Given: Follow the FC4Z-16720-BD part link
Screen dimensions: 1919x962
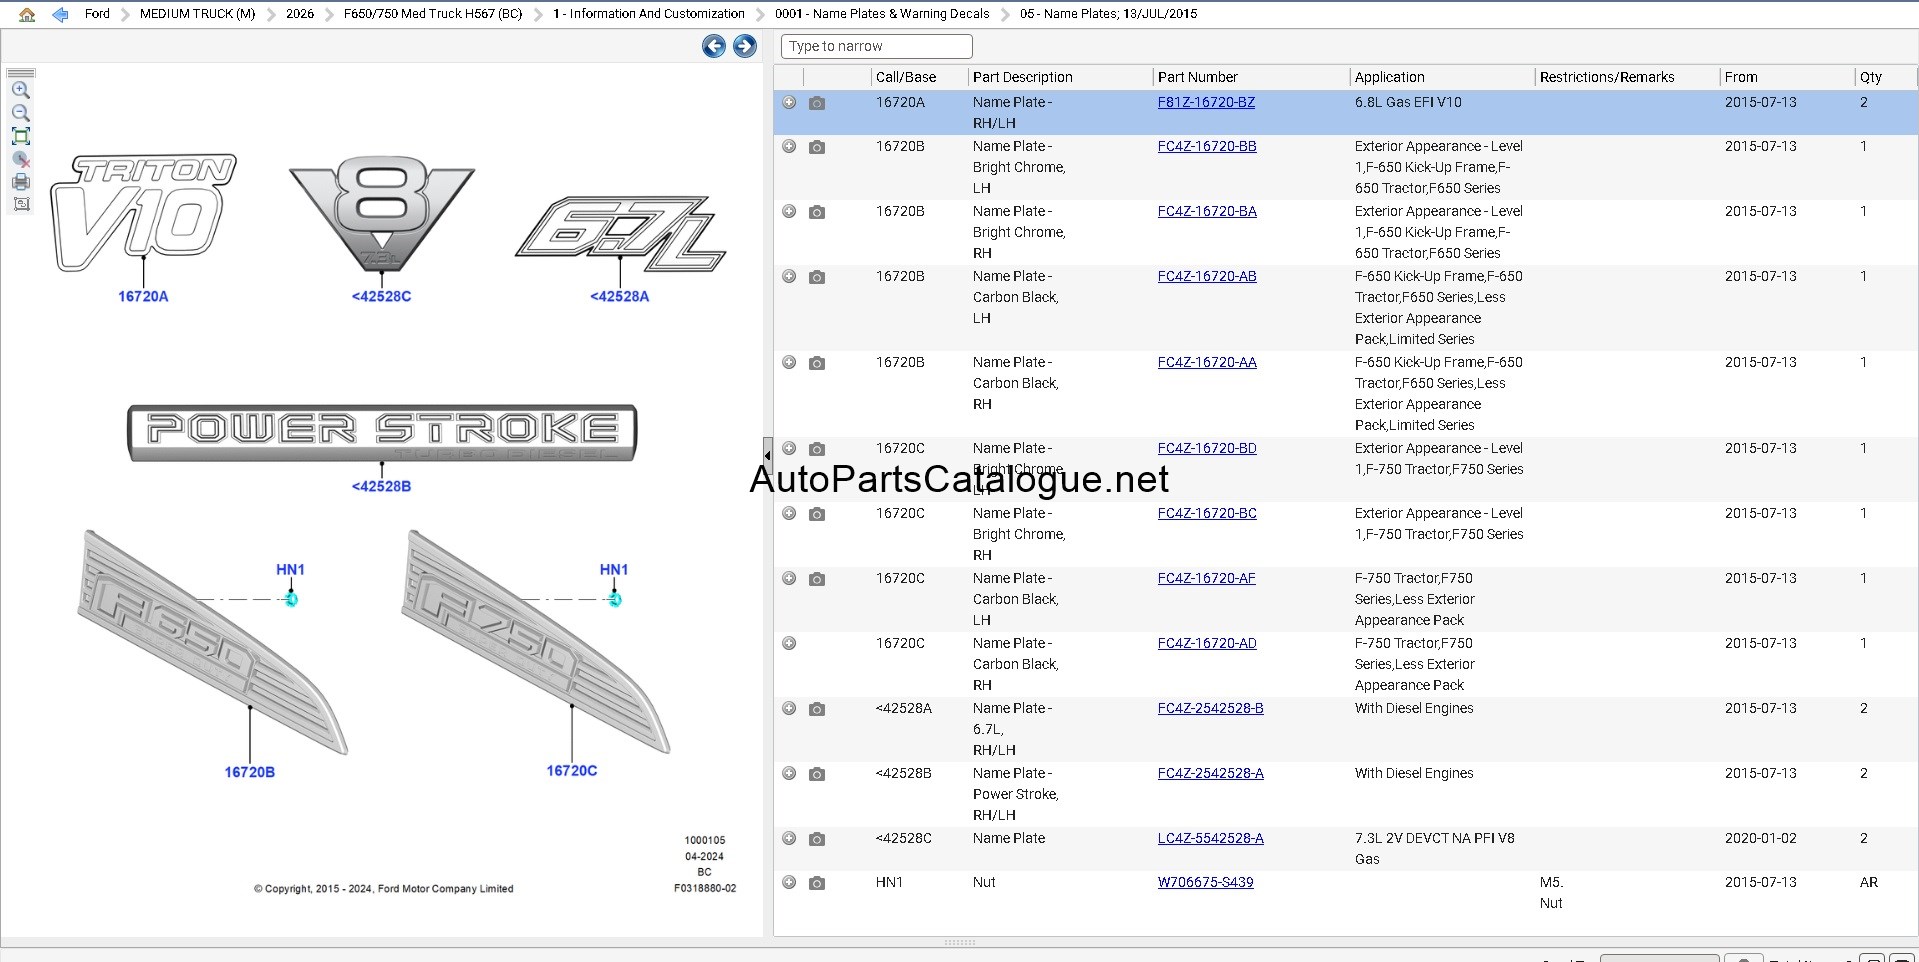Looking at the screenshot, I should click(x=1207, y=448).
